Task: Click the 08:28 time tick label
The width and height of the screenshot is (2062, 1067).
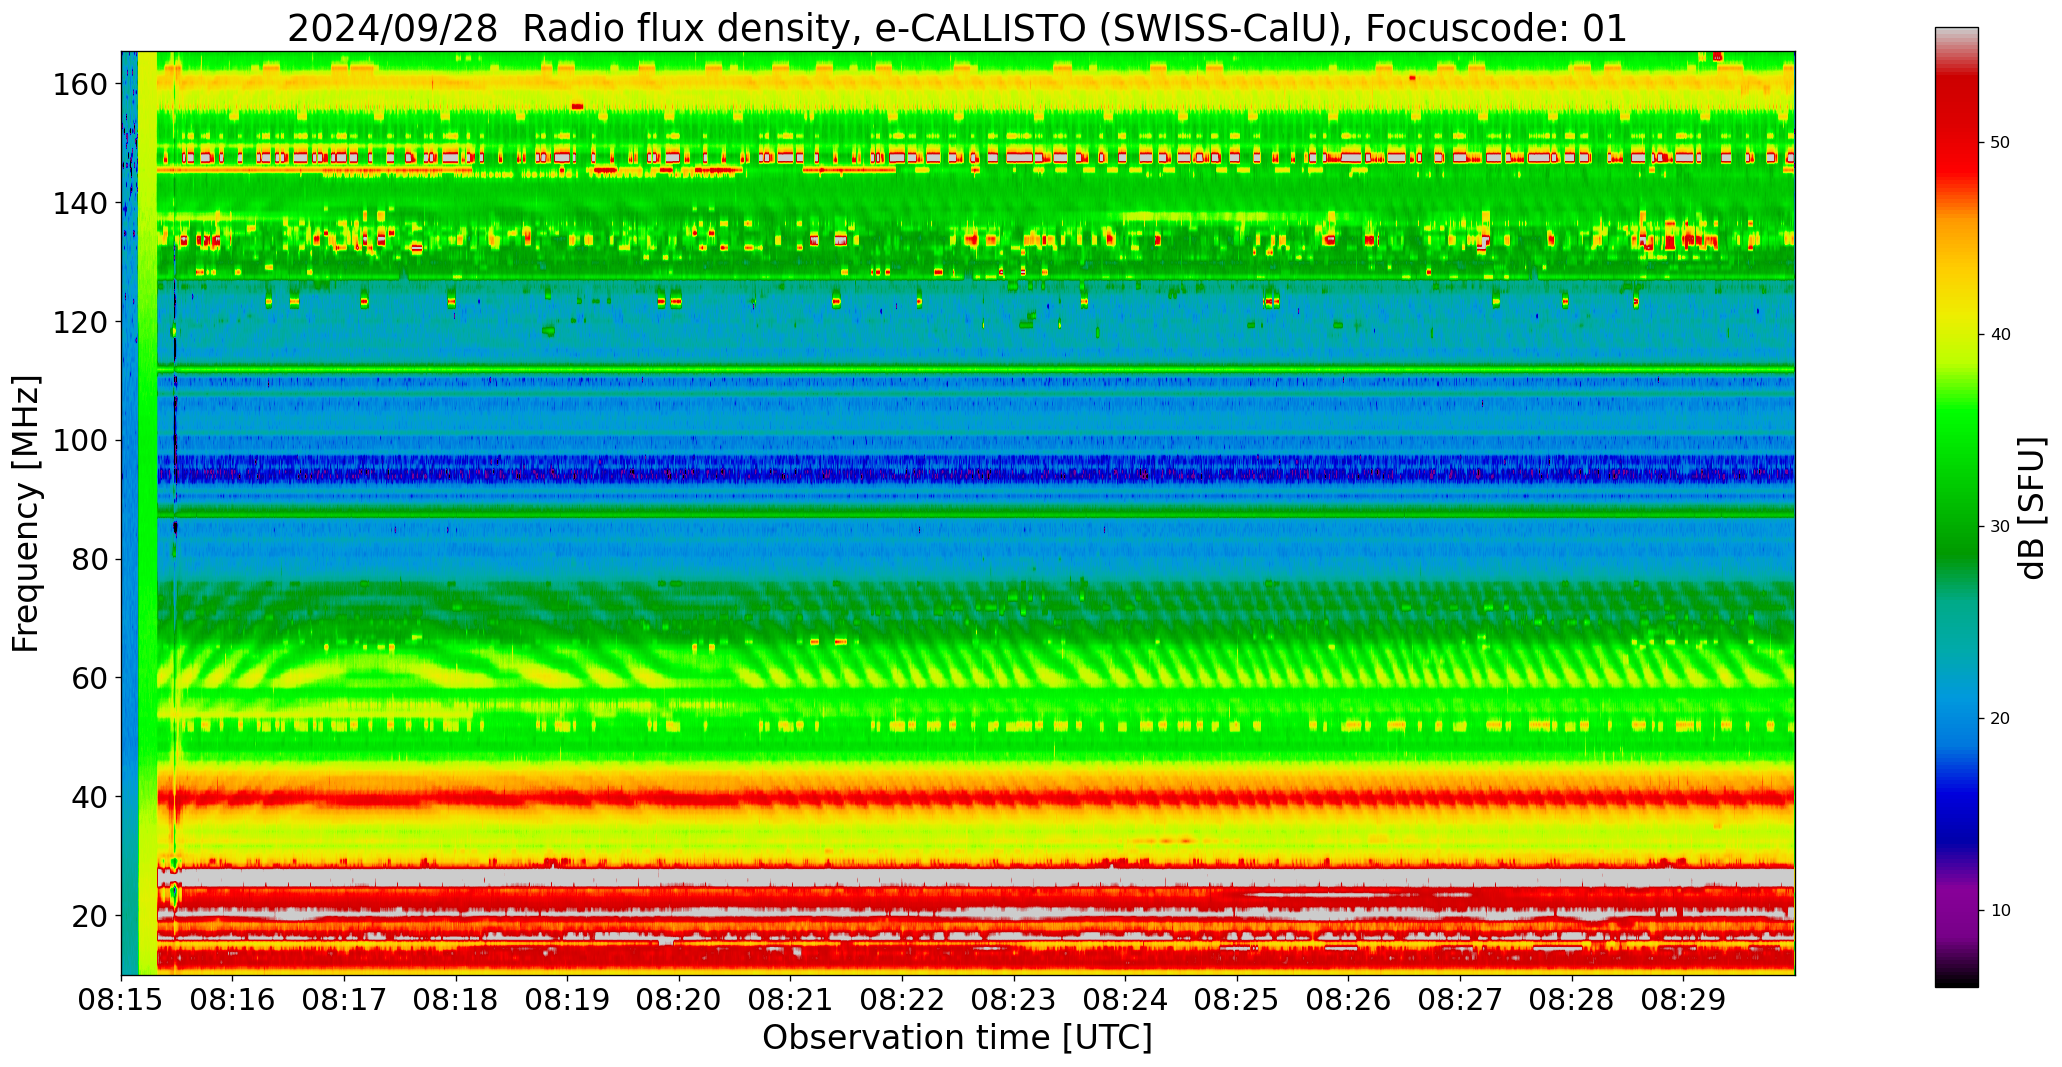Action: 1571,1001
